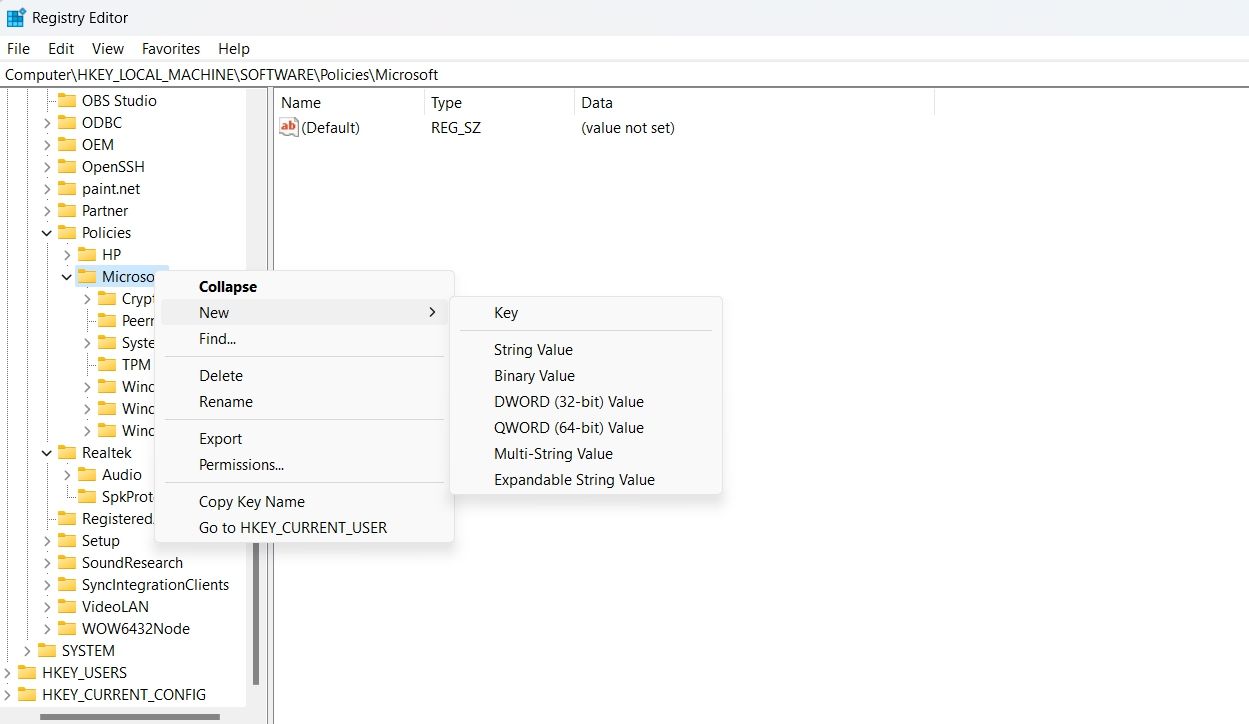Open the Edit menu
Screen dimensions: 1249x724
coord(60,48)
